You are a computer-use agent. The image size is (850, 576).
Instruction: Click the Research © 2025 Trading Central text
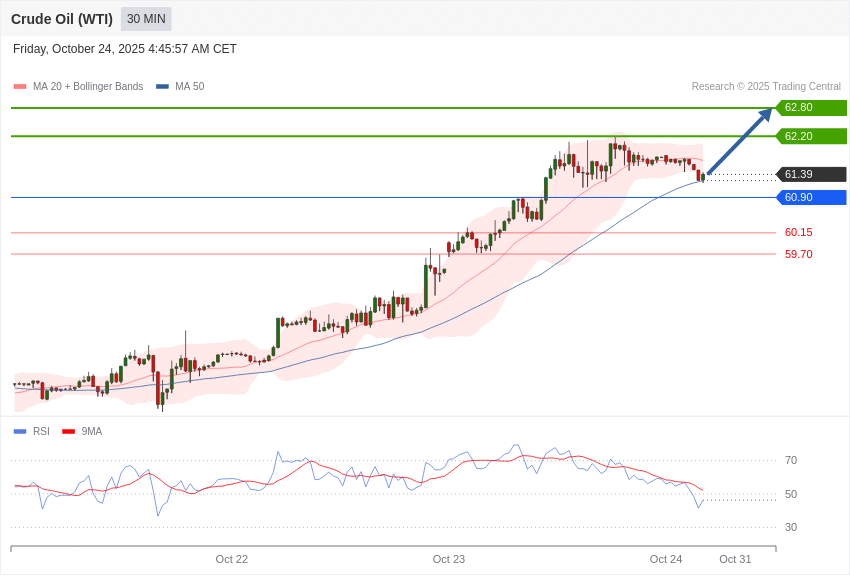[x=766, y=87]
